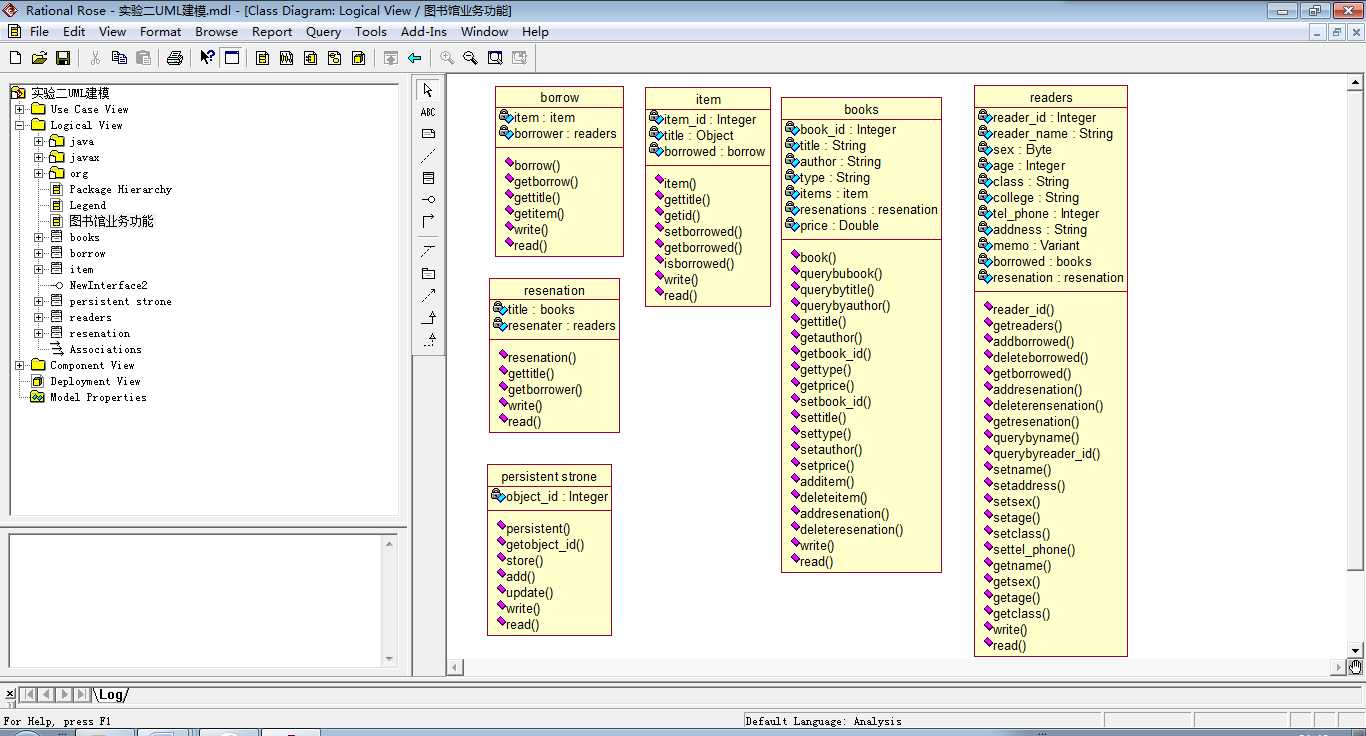This screenshot has height=736, width=1366.
Task: Click the Open model folder icon
Action: click(x=39, y=58)
